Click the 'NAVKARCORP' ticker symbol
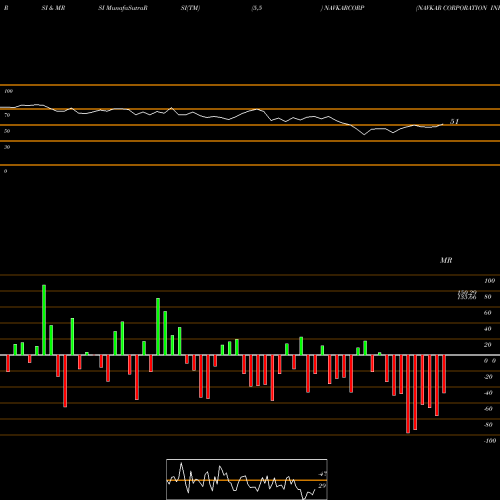The width and height of the screenshot is (500, 500). (x=344, y=8)
